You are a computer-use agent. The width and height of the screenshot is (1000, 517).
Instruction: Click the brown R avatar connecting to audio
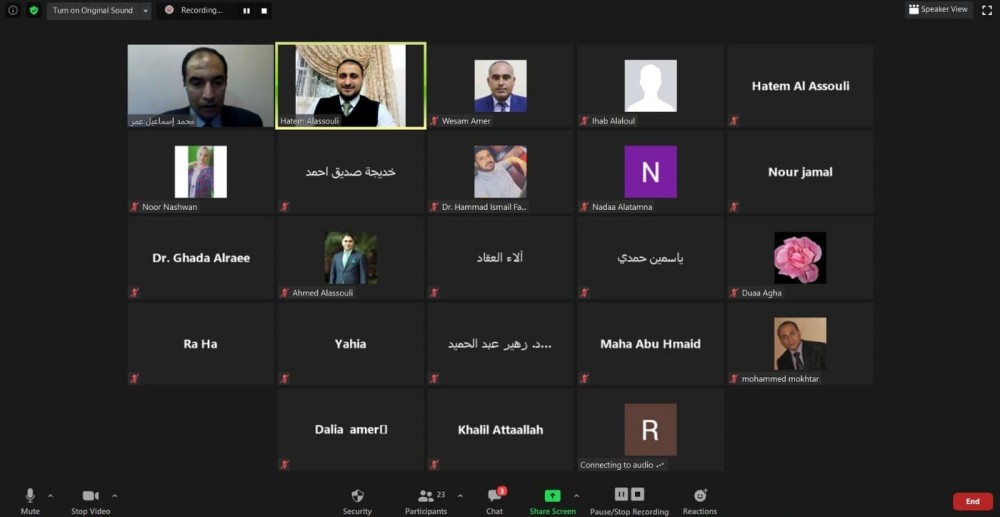651,430
